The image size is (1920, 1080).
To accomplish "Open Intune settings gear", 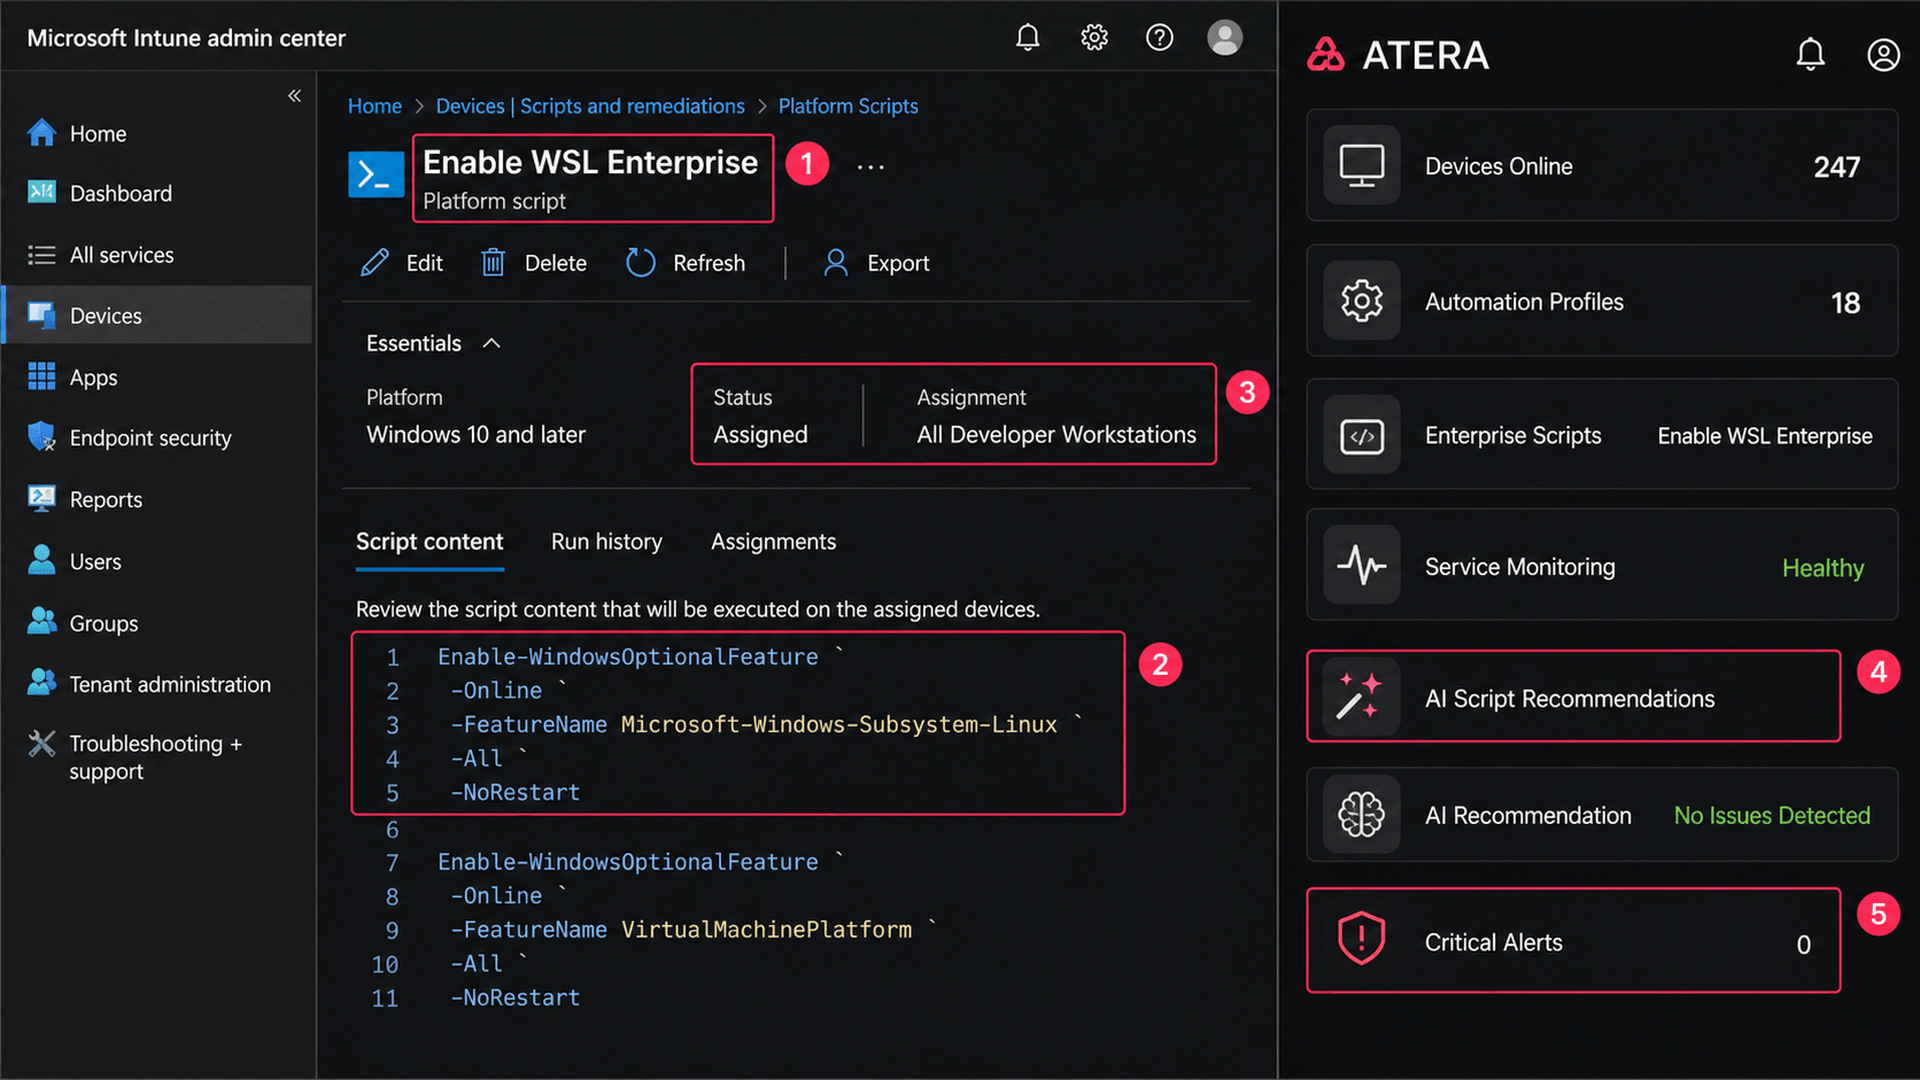I will tap(1094, 38).
